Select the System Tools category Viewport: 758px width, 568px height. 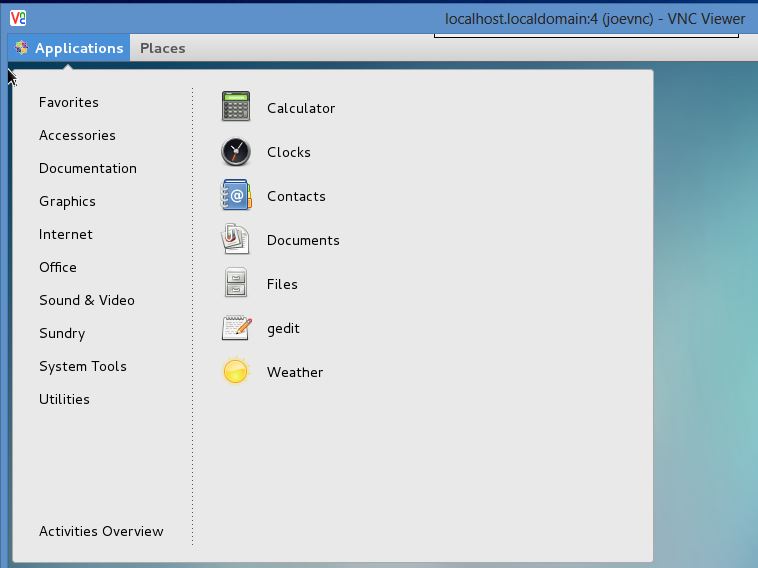coord(83,366)
